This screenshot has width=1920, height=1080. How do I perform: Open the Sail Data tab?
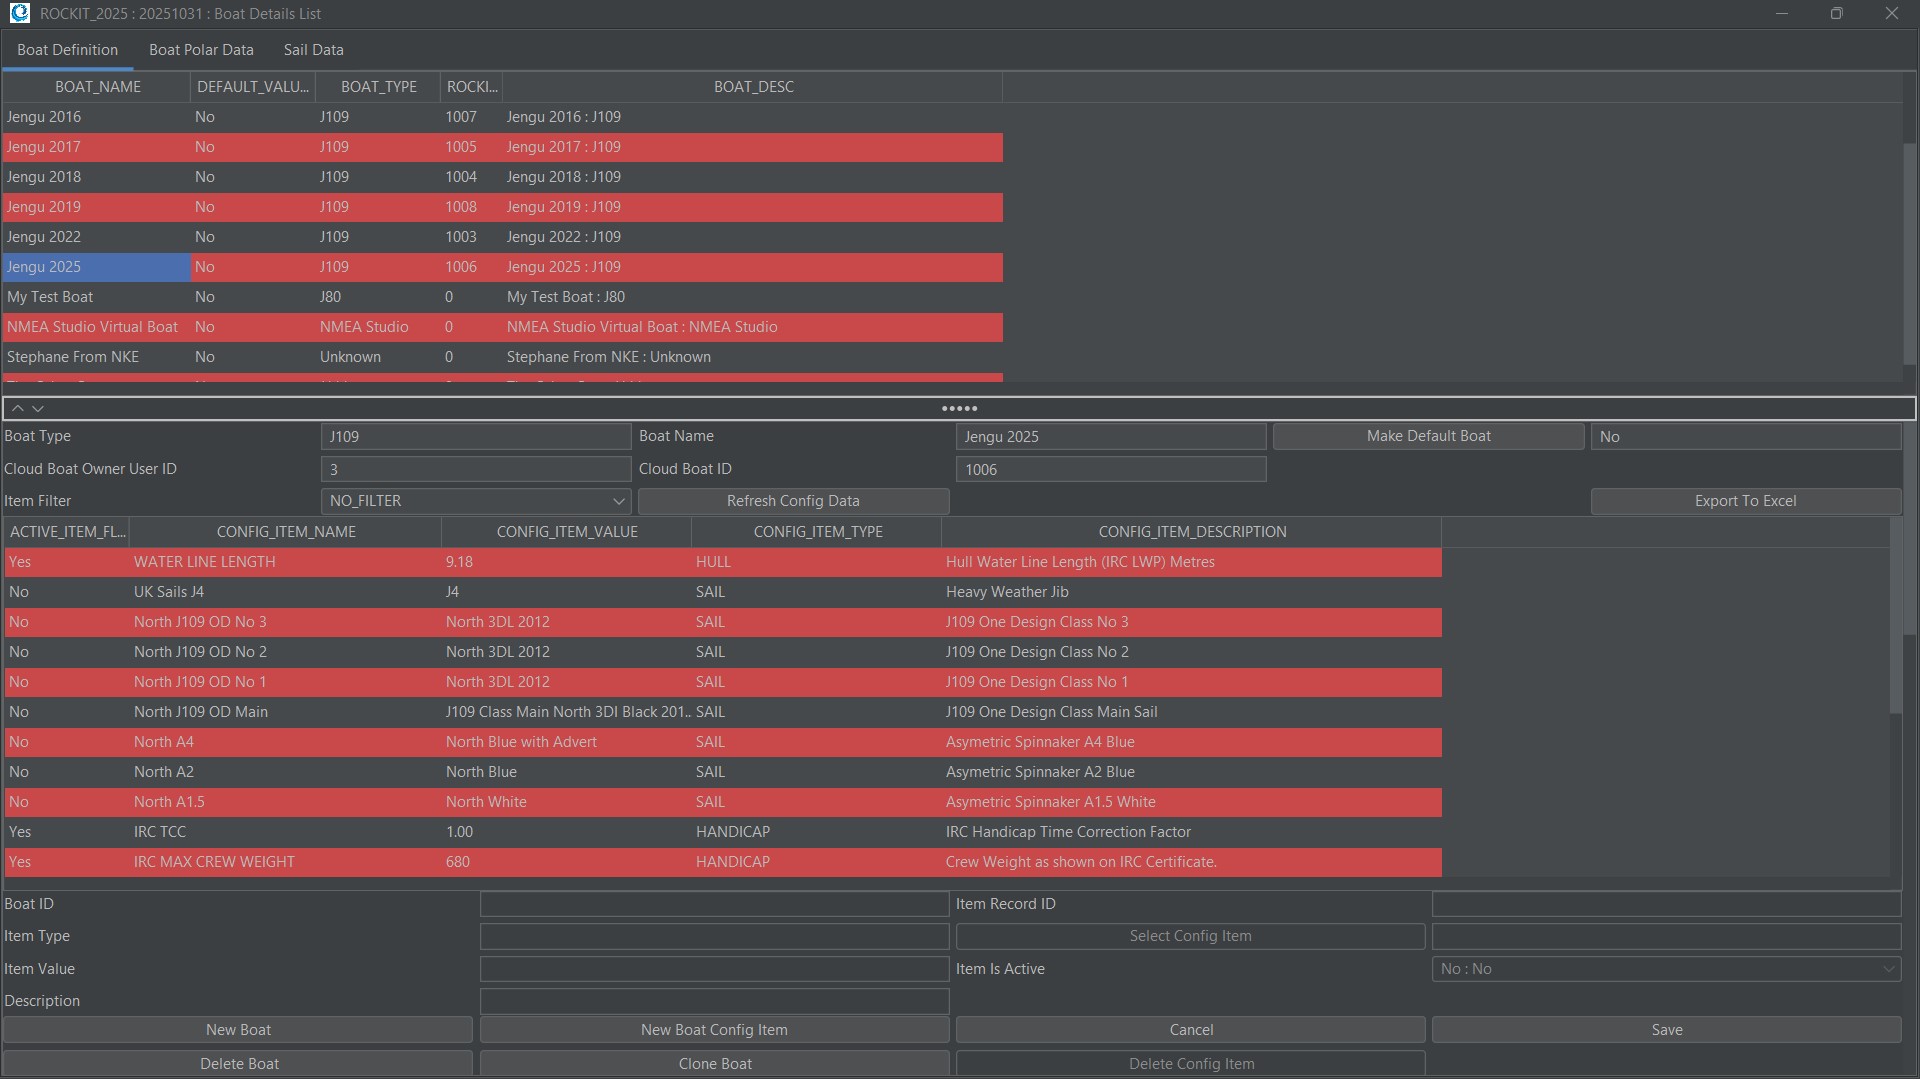[x=313, y=50]
